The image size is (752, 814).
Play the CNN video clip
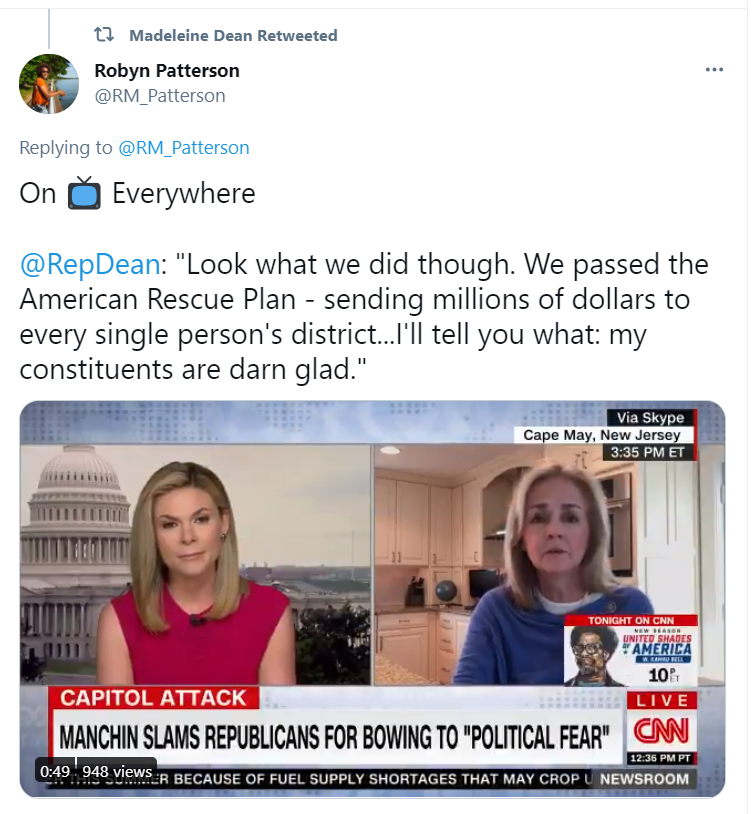click(x=372, y=599)
